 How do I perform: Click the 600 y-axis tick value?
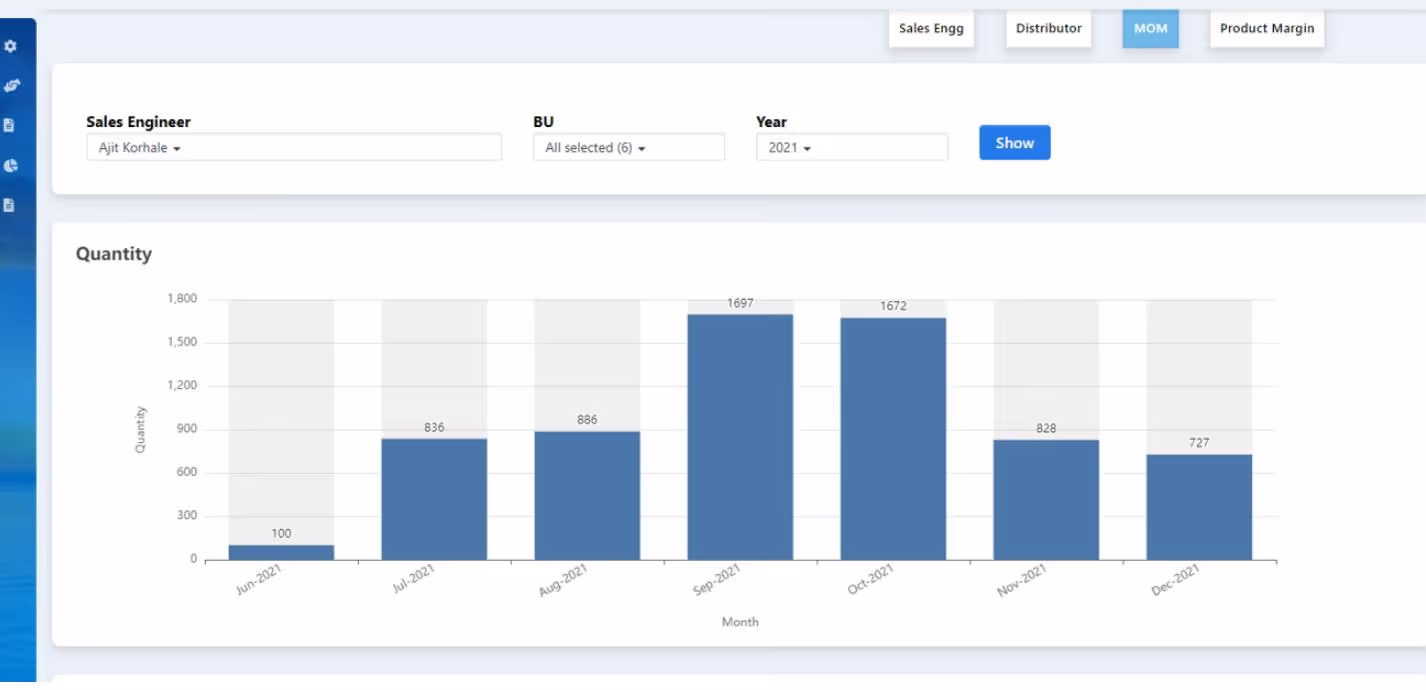coord(187,473)
